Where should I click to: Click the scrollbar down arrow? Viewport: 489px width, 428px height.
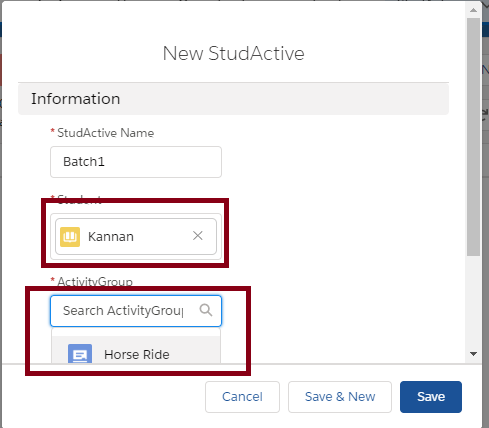[473, 354]
